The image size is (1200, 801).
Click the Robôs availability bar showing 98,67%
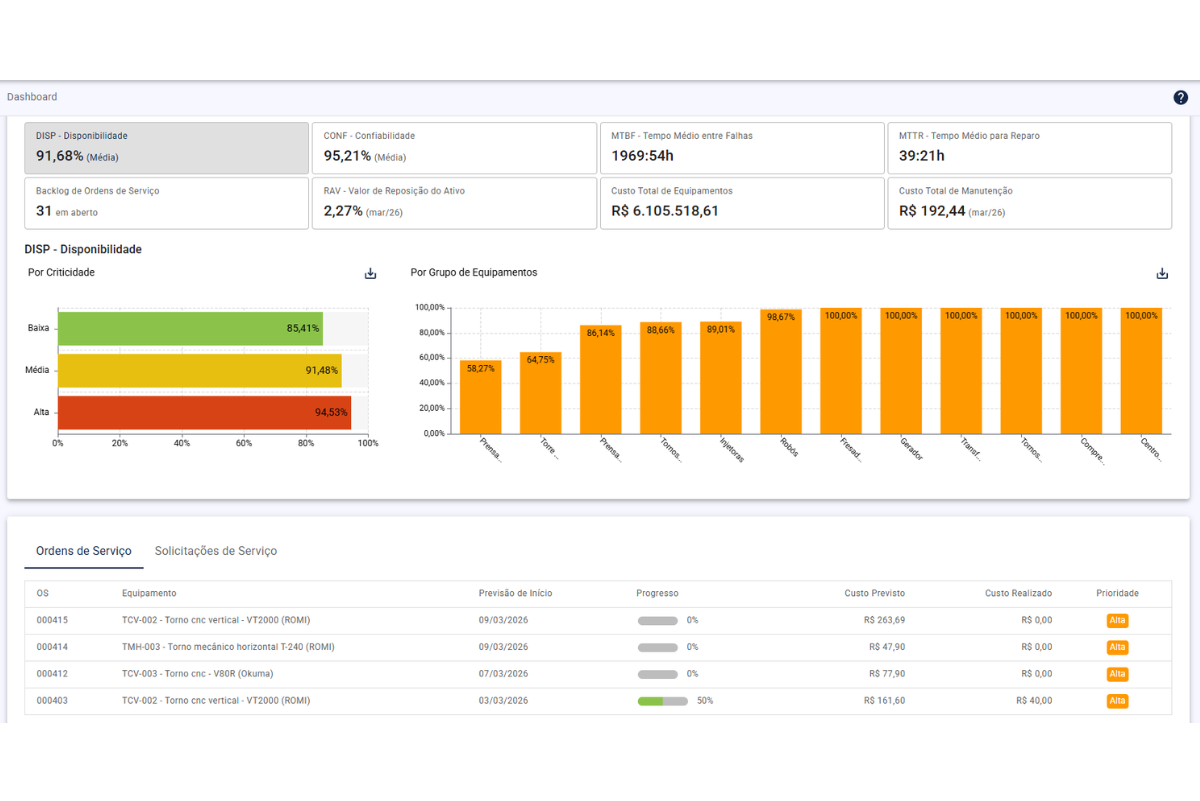pyautogui.click(x=781, y=370)
